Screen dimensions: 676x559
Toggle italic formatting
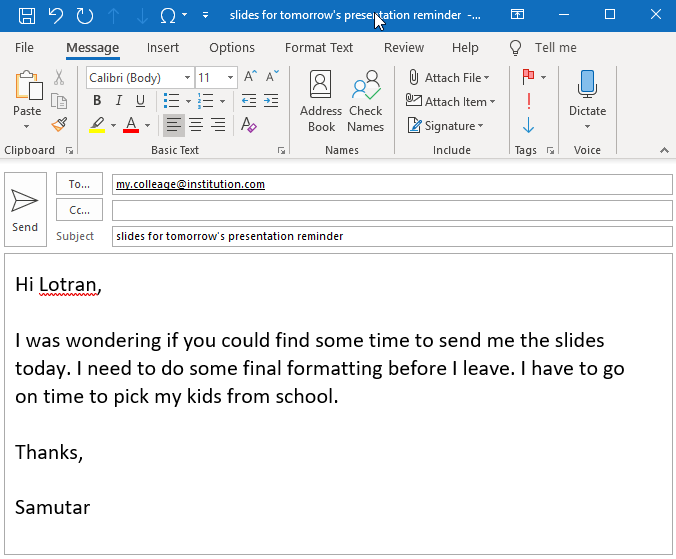click(x=119, y=101)
